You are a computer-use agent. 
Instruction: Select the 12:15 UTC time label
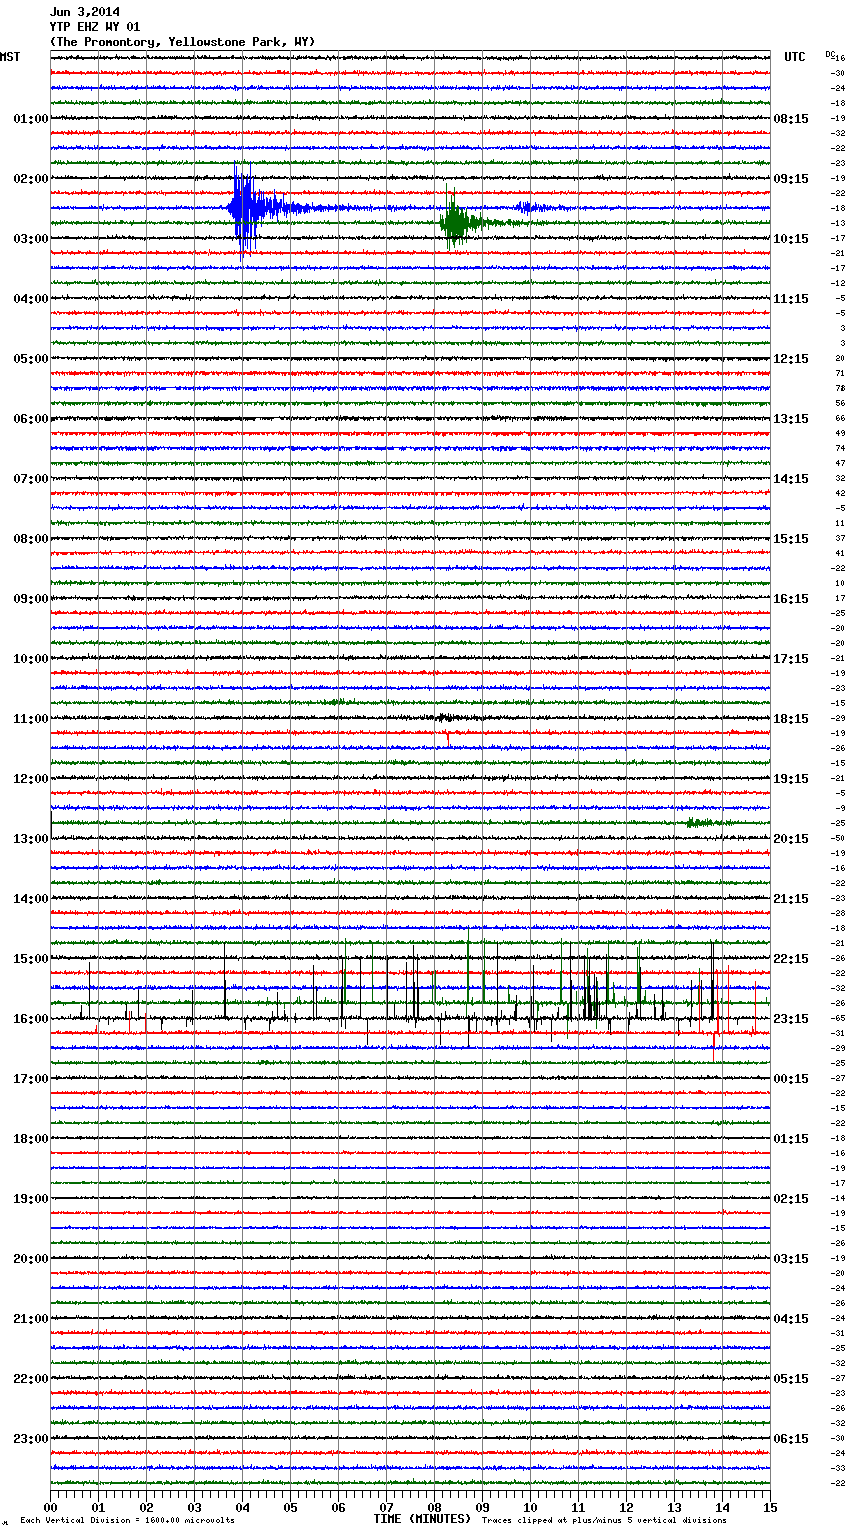click(x=791, y=359)
